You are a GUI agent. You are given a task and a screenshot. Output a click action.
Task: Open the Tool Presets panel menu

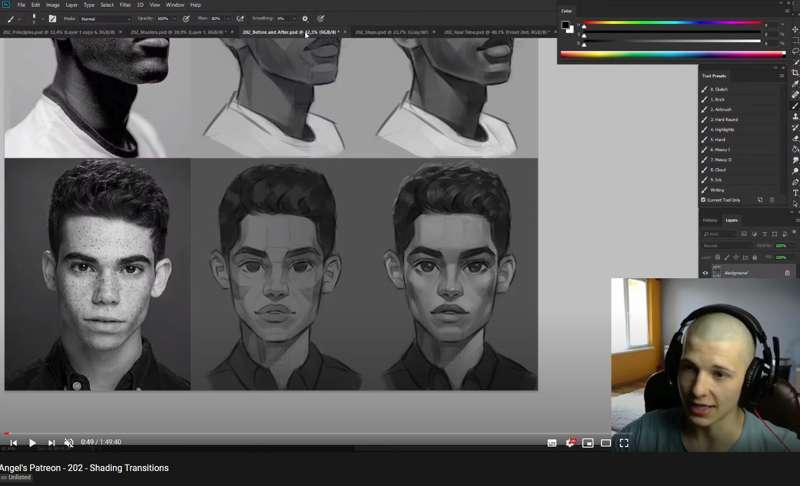(781, 75)
